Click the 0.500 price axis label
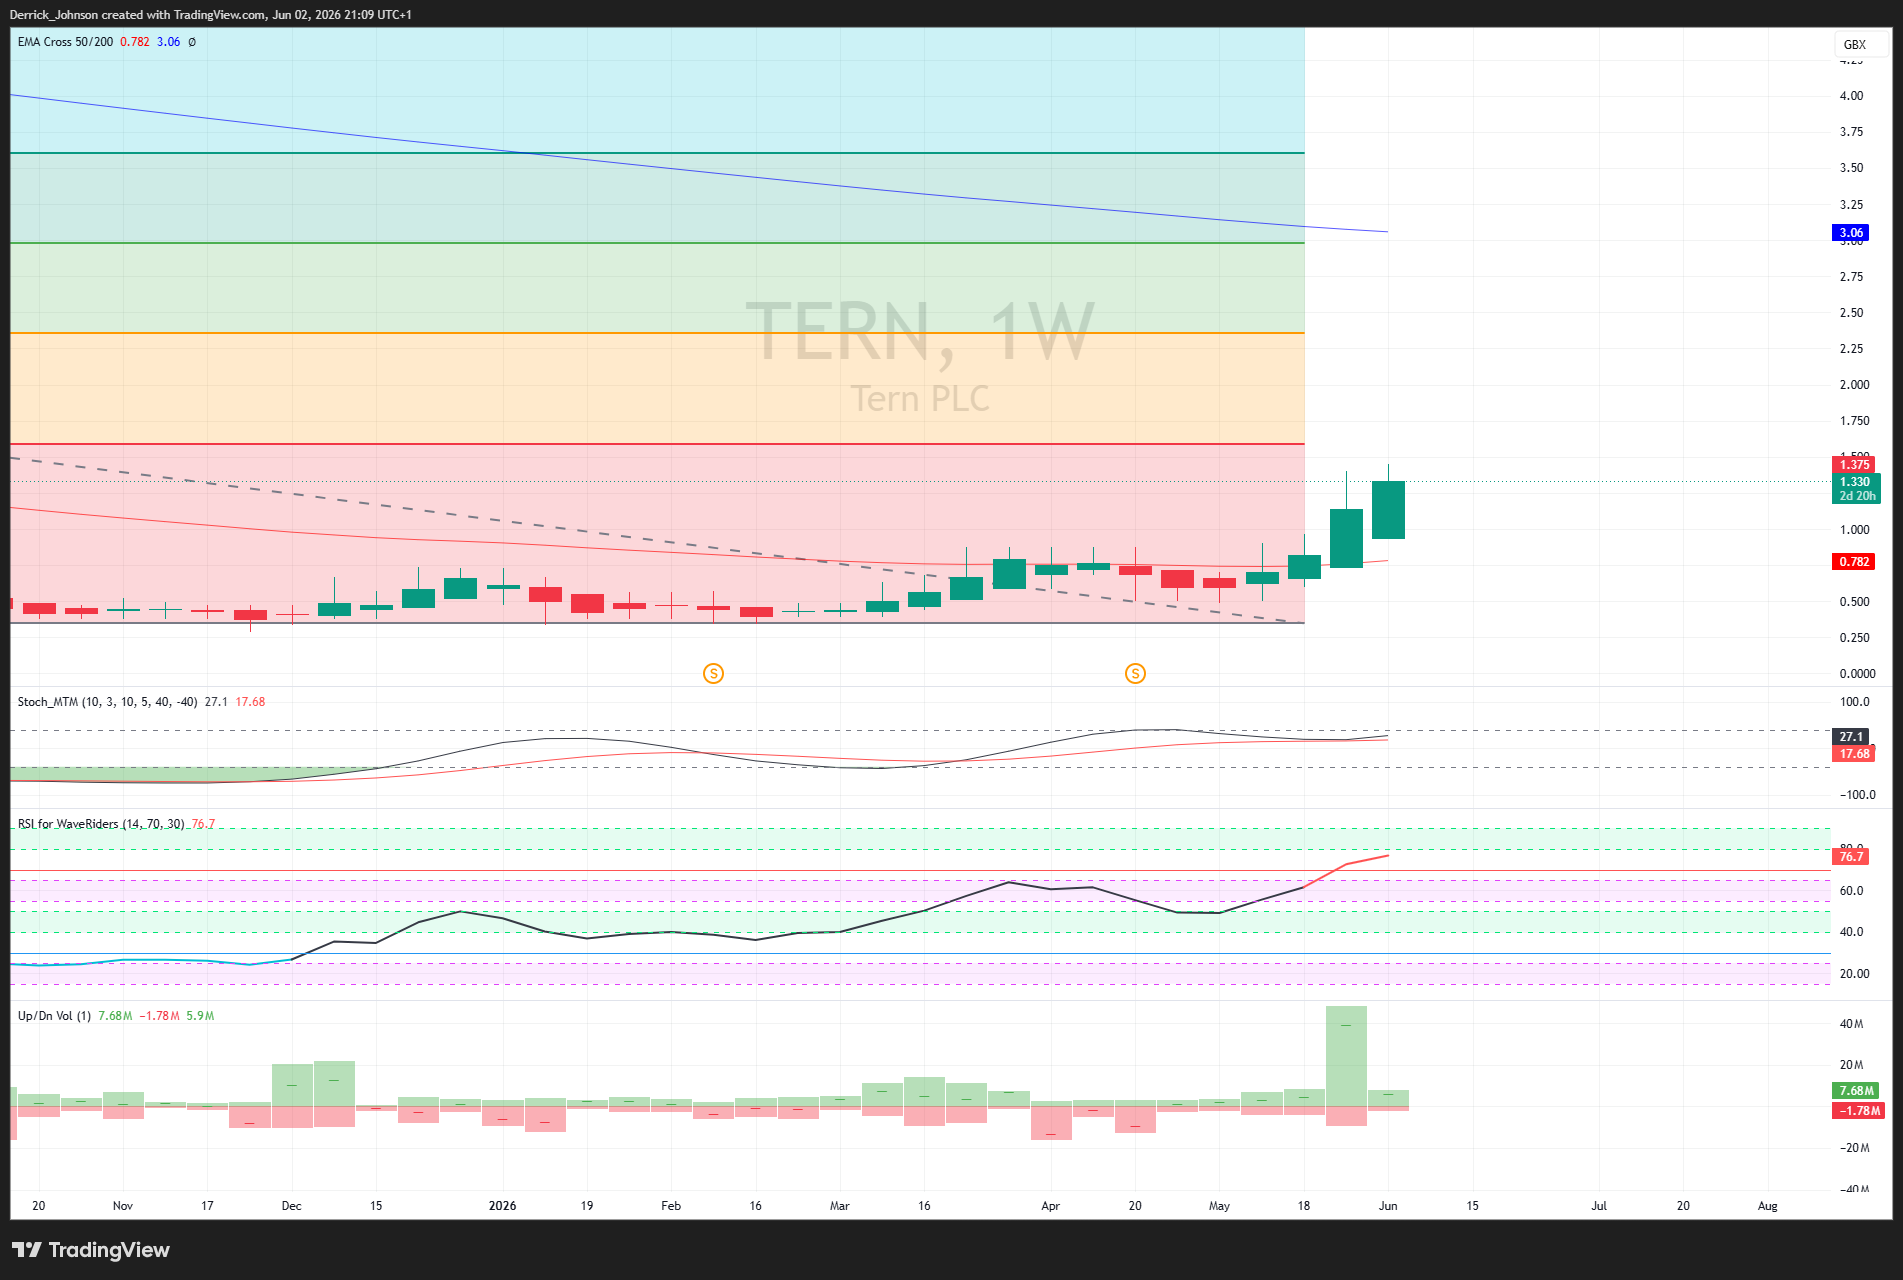 (x=1855, y=602)
